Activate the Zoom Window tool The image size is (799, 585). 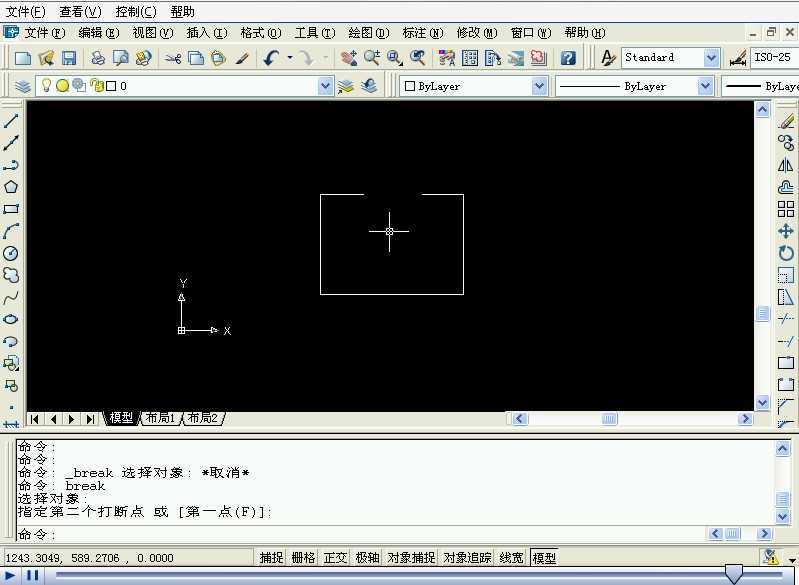394,58
